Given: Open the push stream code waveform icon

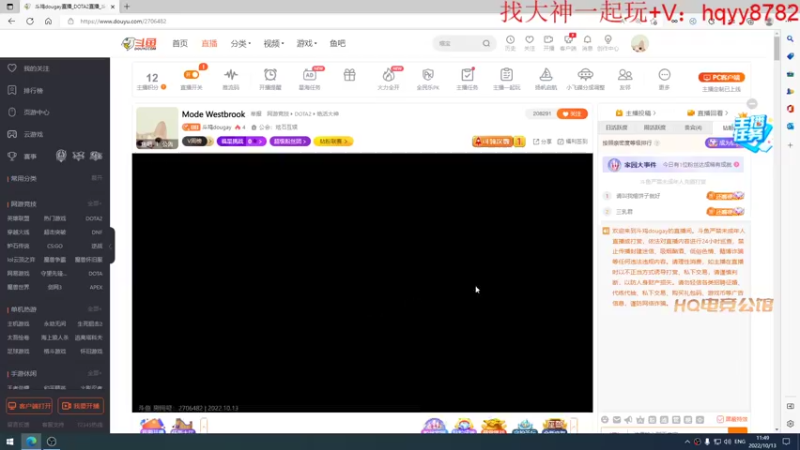Looking at the screenshot, I should (231, 75).
